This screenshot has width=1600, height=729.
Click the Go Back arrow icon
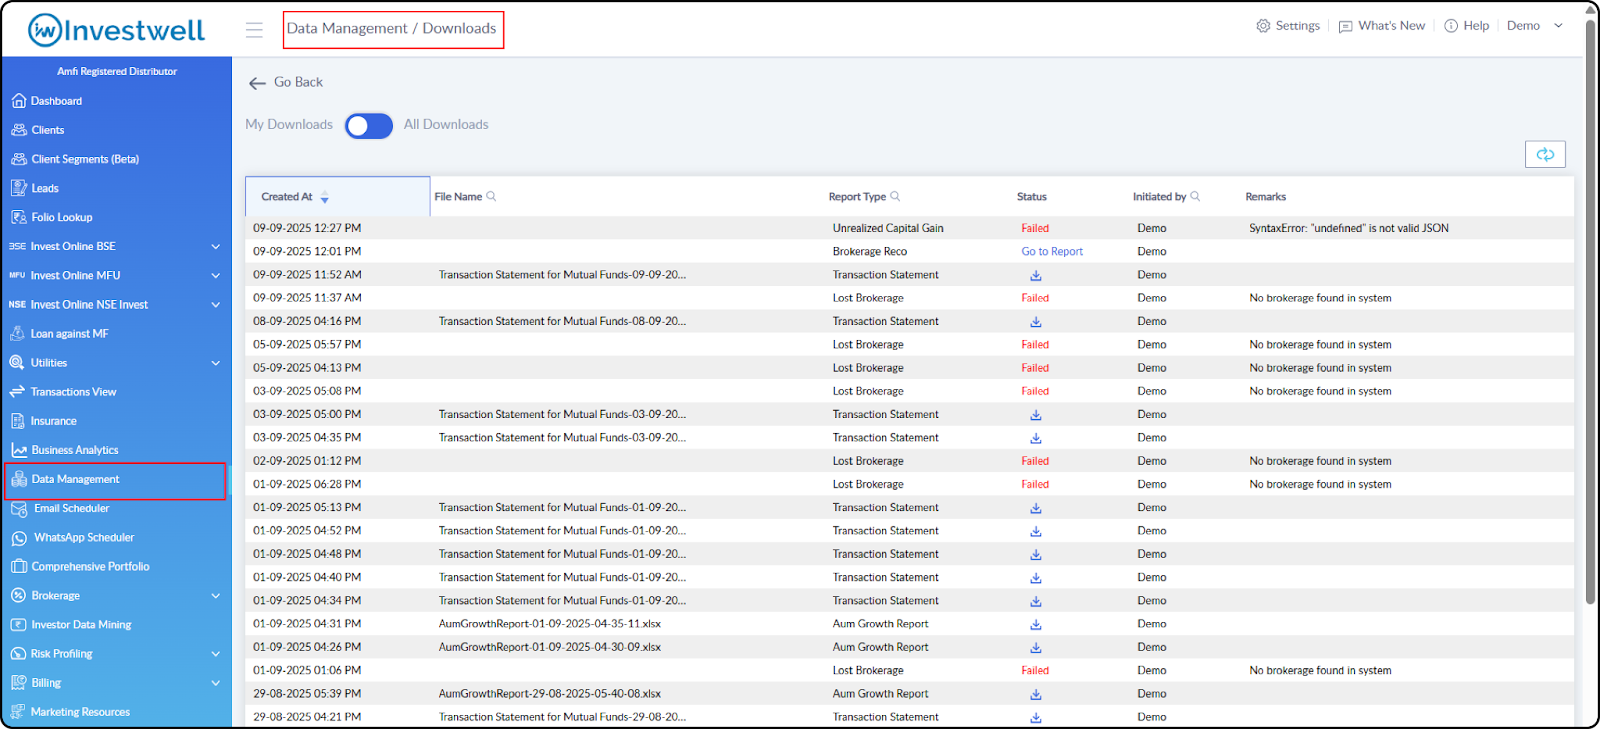point(257,83)
